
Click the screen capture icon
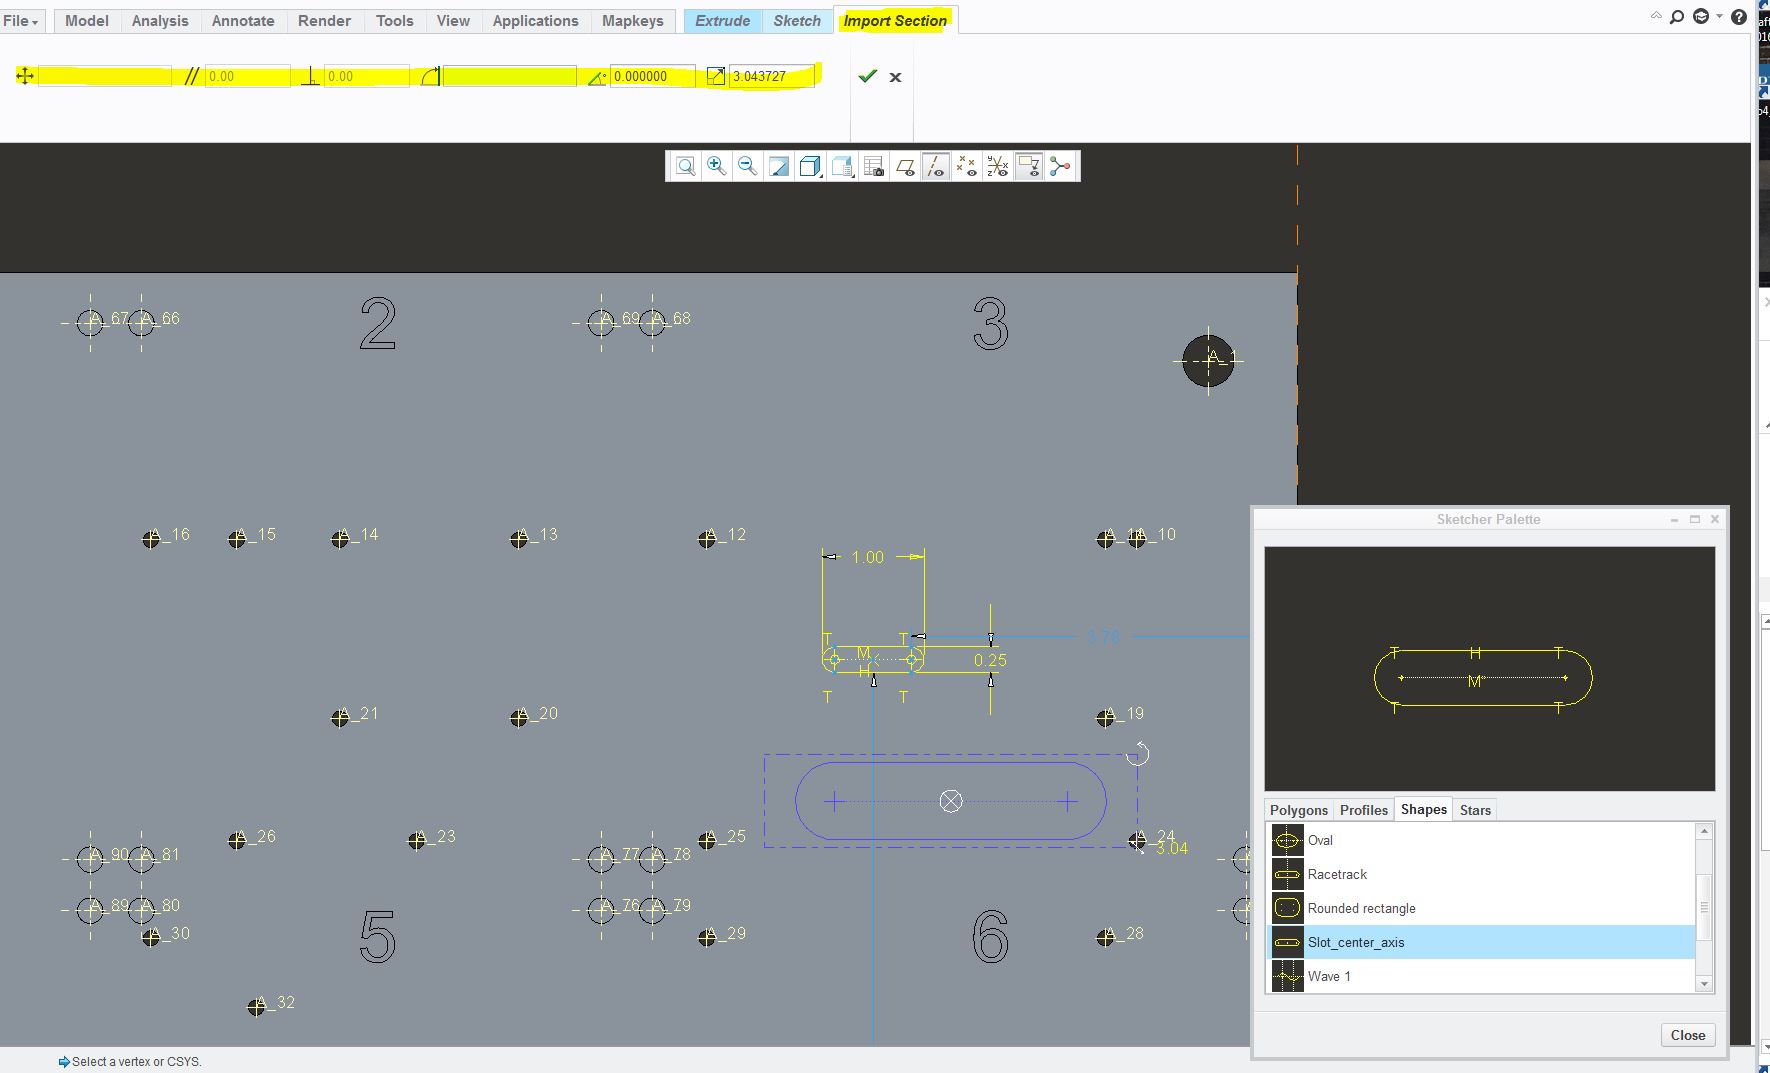coord(874,166)
